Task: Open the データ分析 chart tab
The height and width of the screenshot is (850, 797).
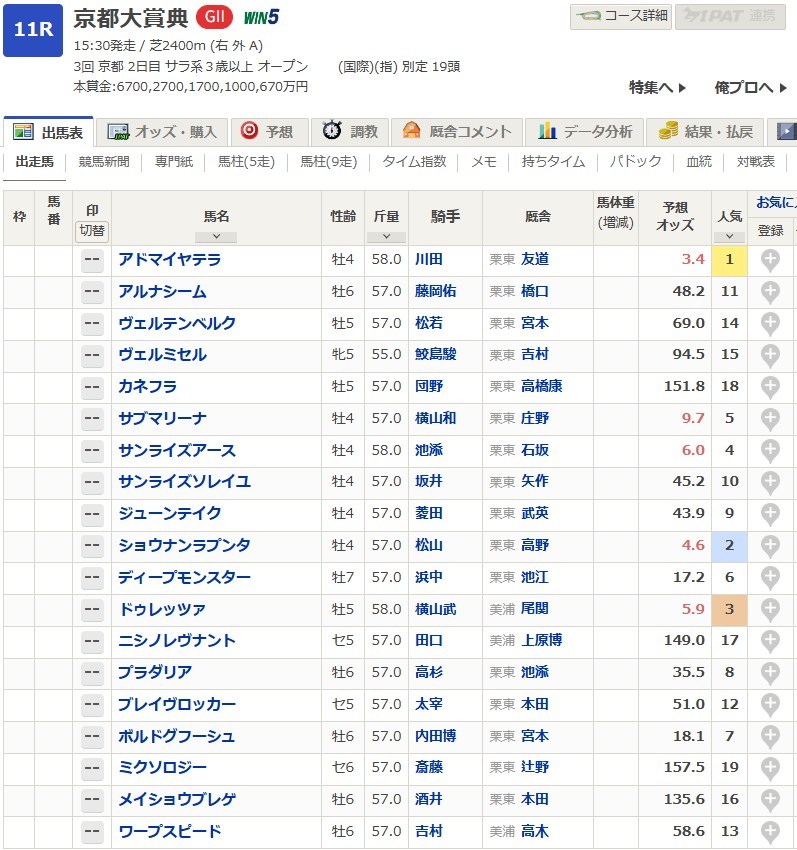Action: [585, 131]
